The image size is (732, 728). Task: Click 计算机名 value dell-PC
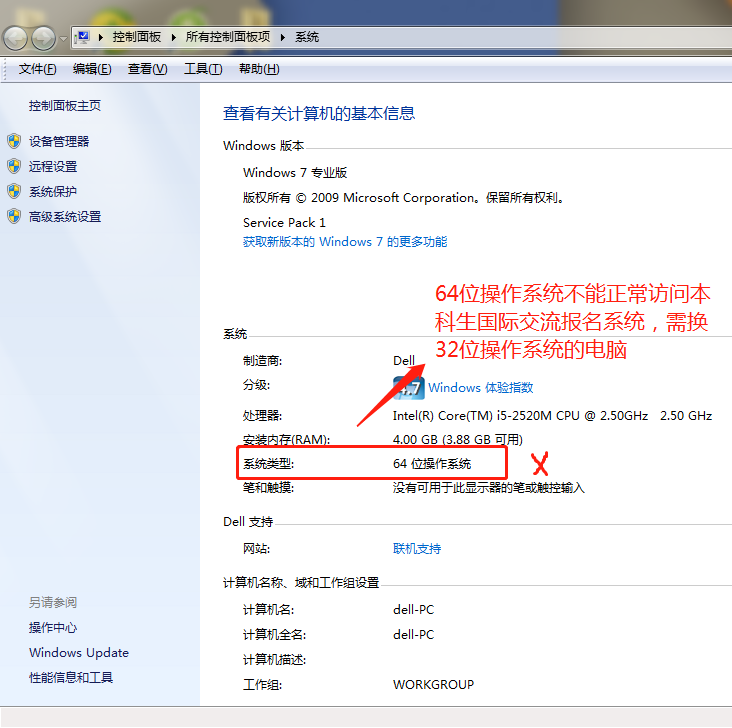[x=414, y=610]
